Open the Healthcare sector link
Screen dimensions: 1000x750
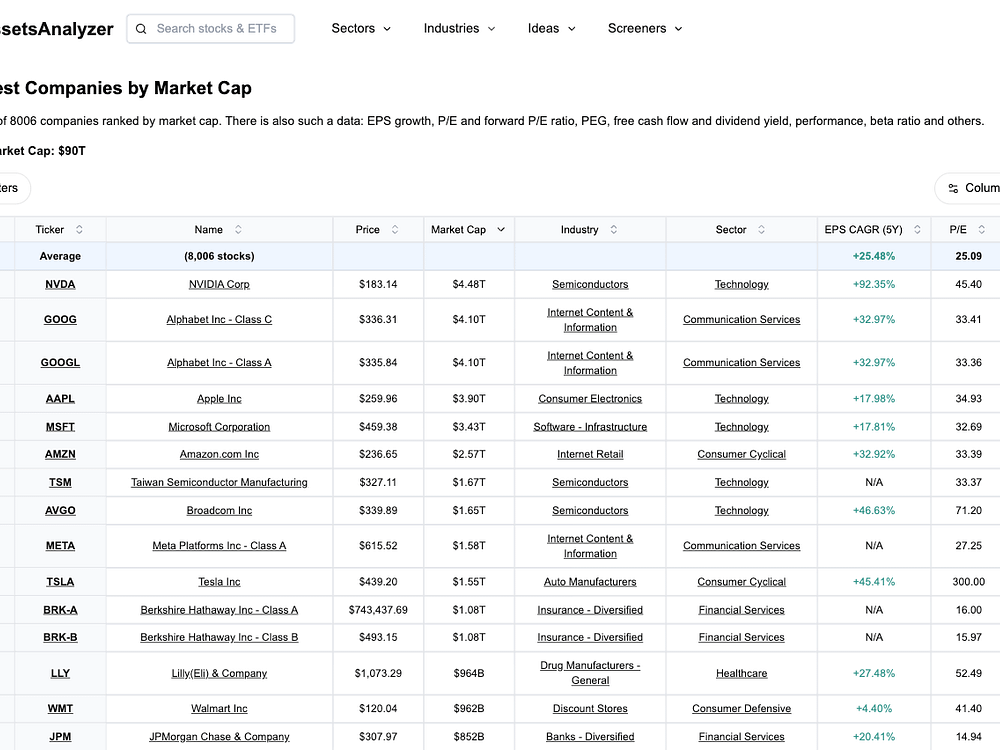coord(741,673)
